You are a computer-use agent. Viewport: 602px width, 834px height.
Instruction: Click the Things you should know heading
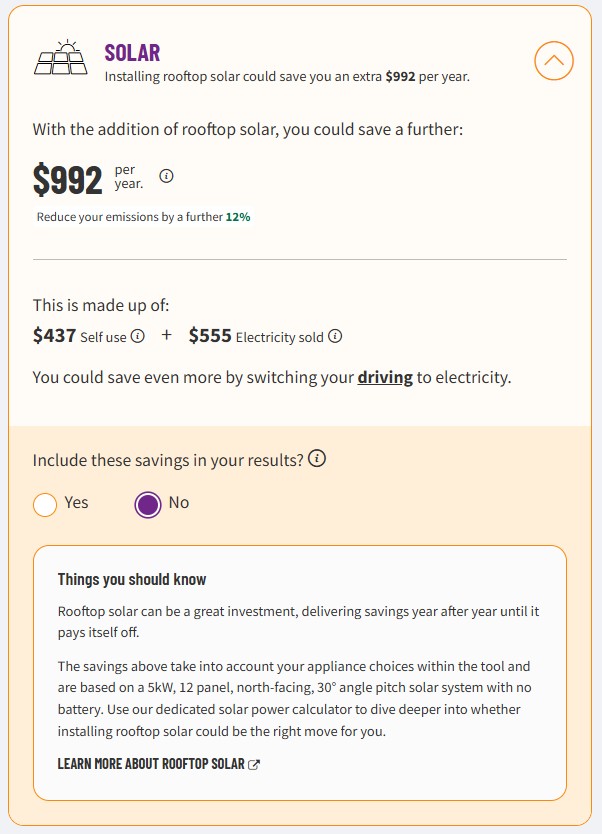132,579
